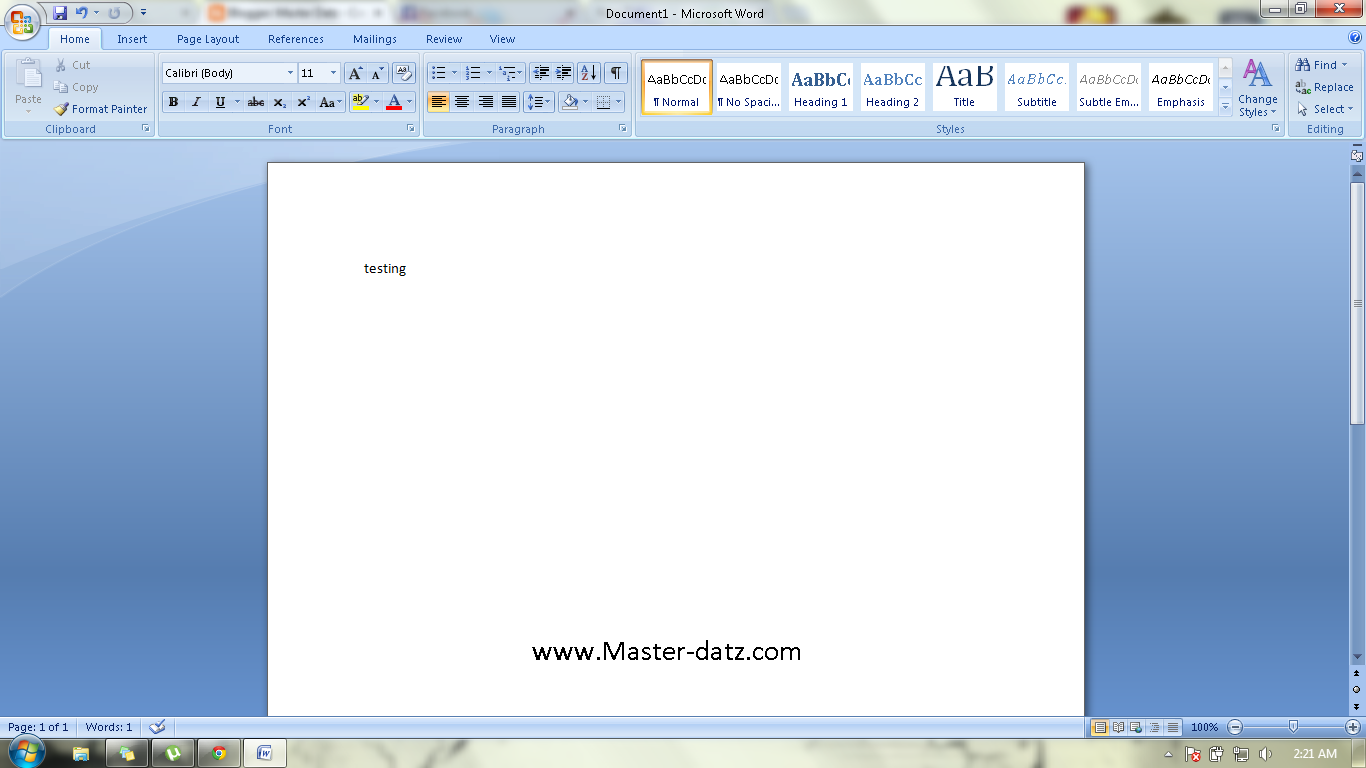The width and height of the screenshot is (1366, 768).
Task: Switch to Draft view
Action: coord(1173,727)
